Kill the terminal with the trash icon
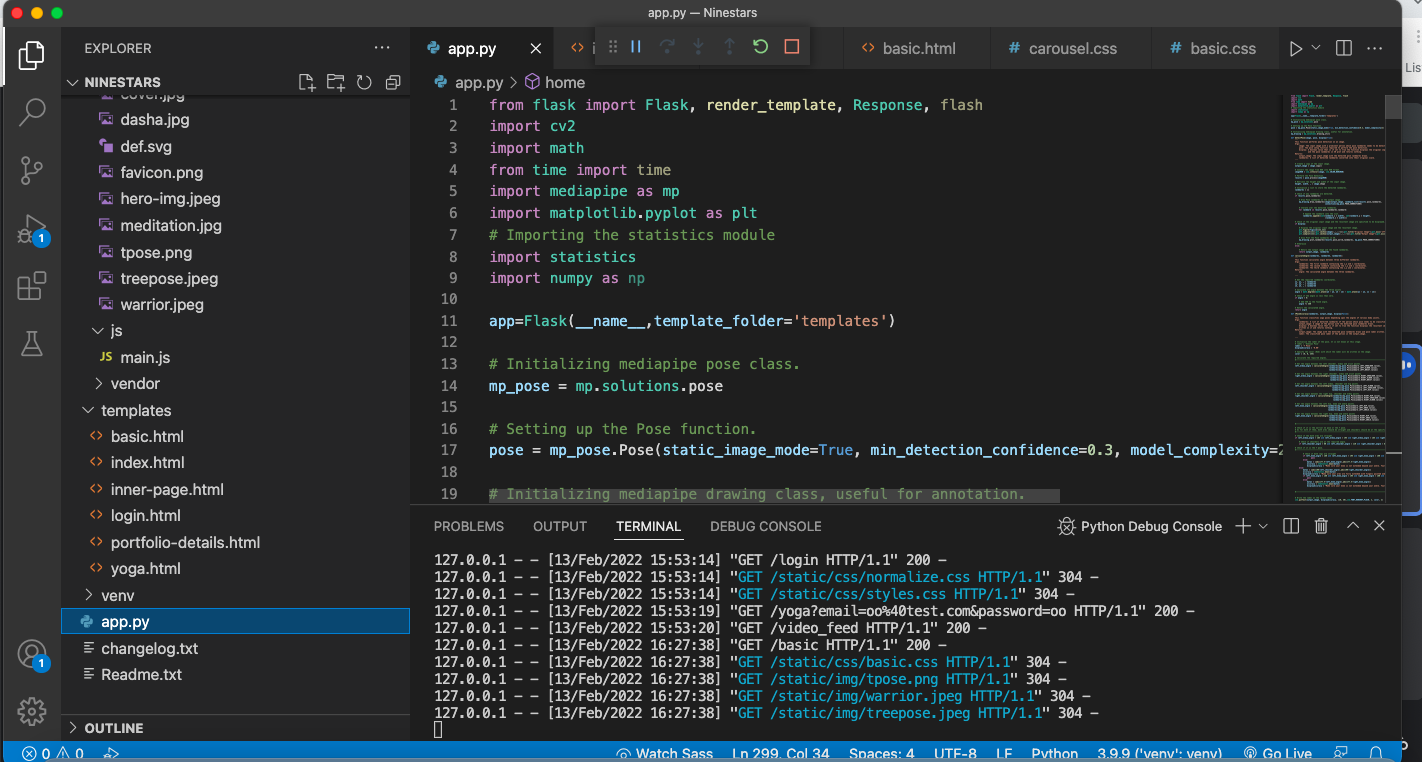 1321,526
